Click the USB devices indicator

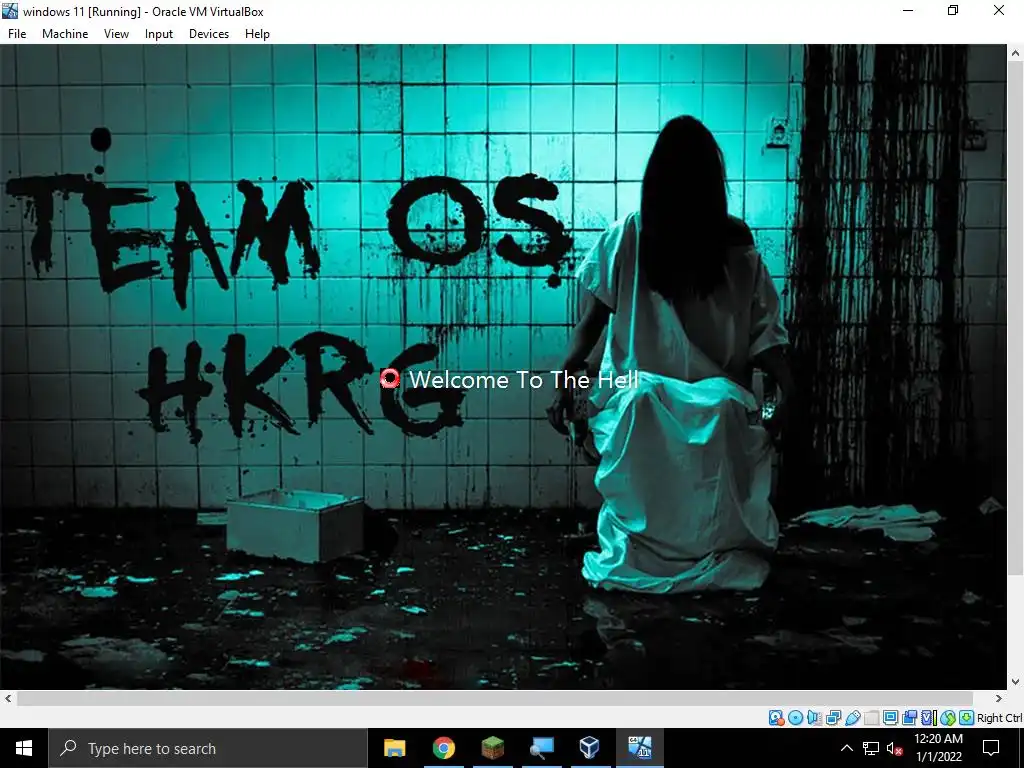853,718
